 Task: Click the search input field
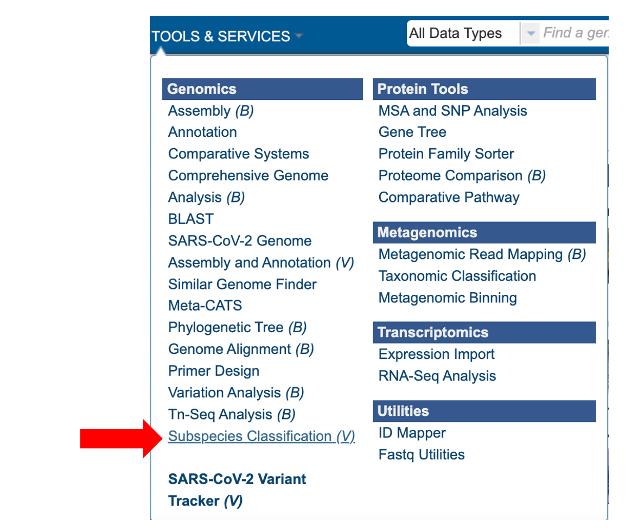click(x=574, y=33)
